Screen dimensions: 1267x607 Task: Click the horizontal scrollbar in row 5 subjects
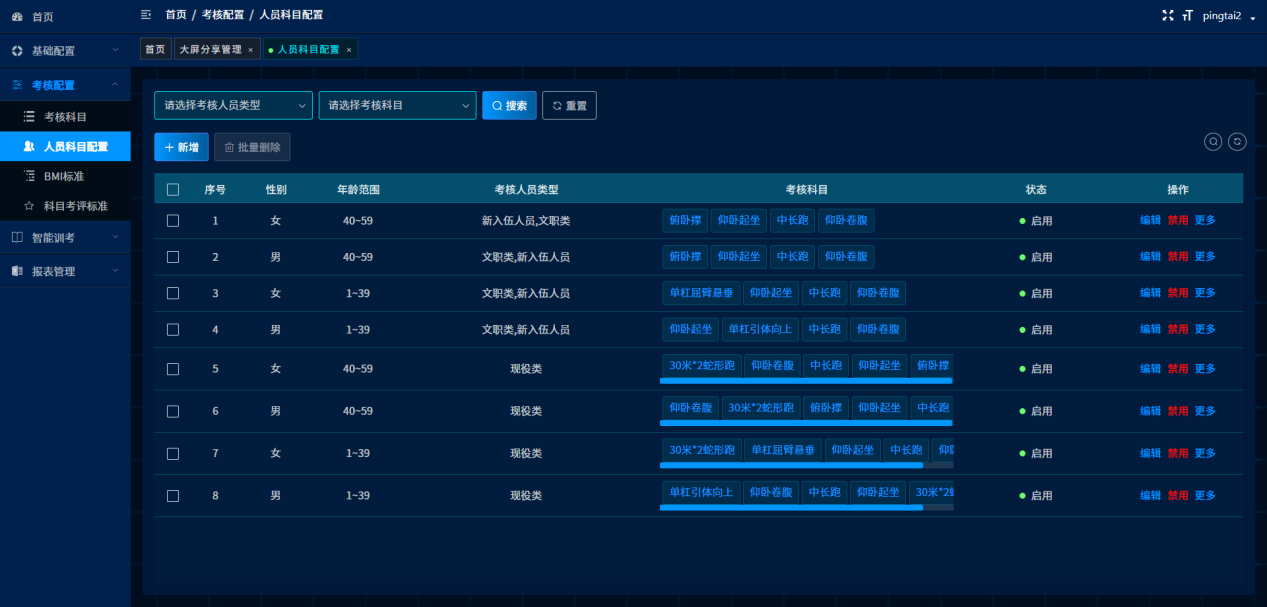(806, 381)
